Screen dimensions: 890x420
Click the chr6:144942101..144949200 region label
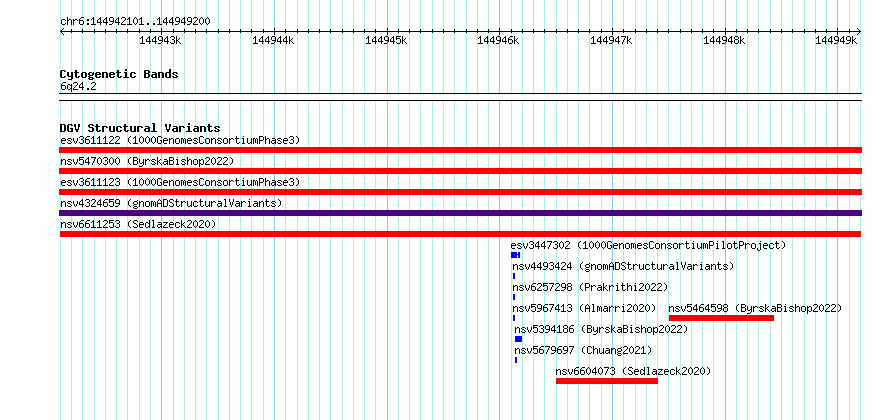[135, 21]
